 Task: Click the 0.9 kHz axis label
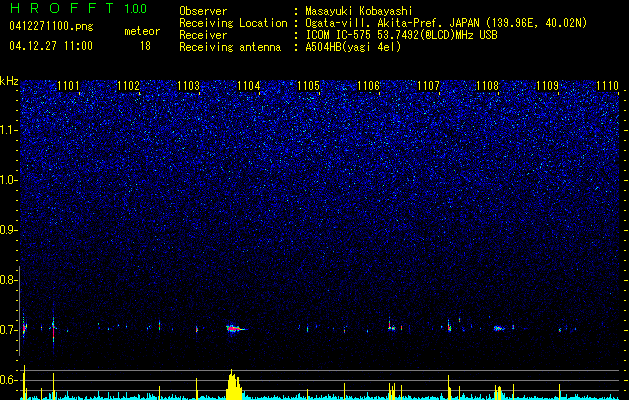click(x=8, y=230)
